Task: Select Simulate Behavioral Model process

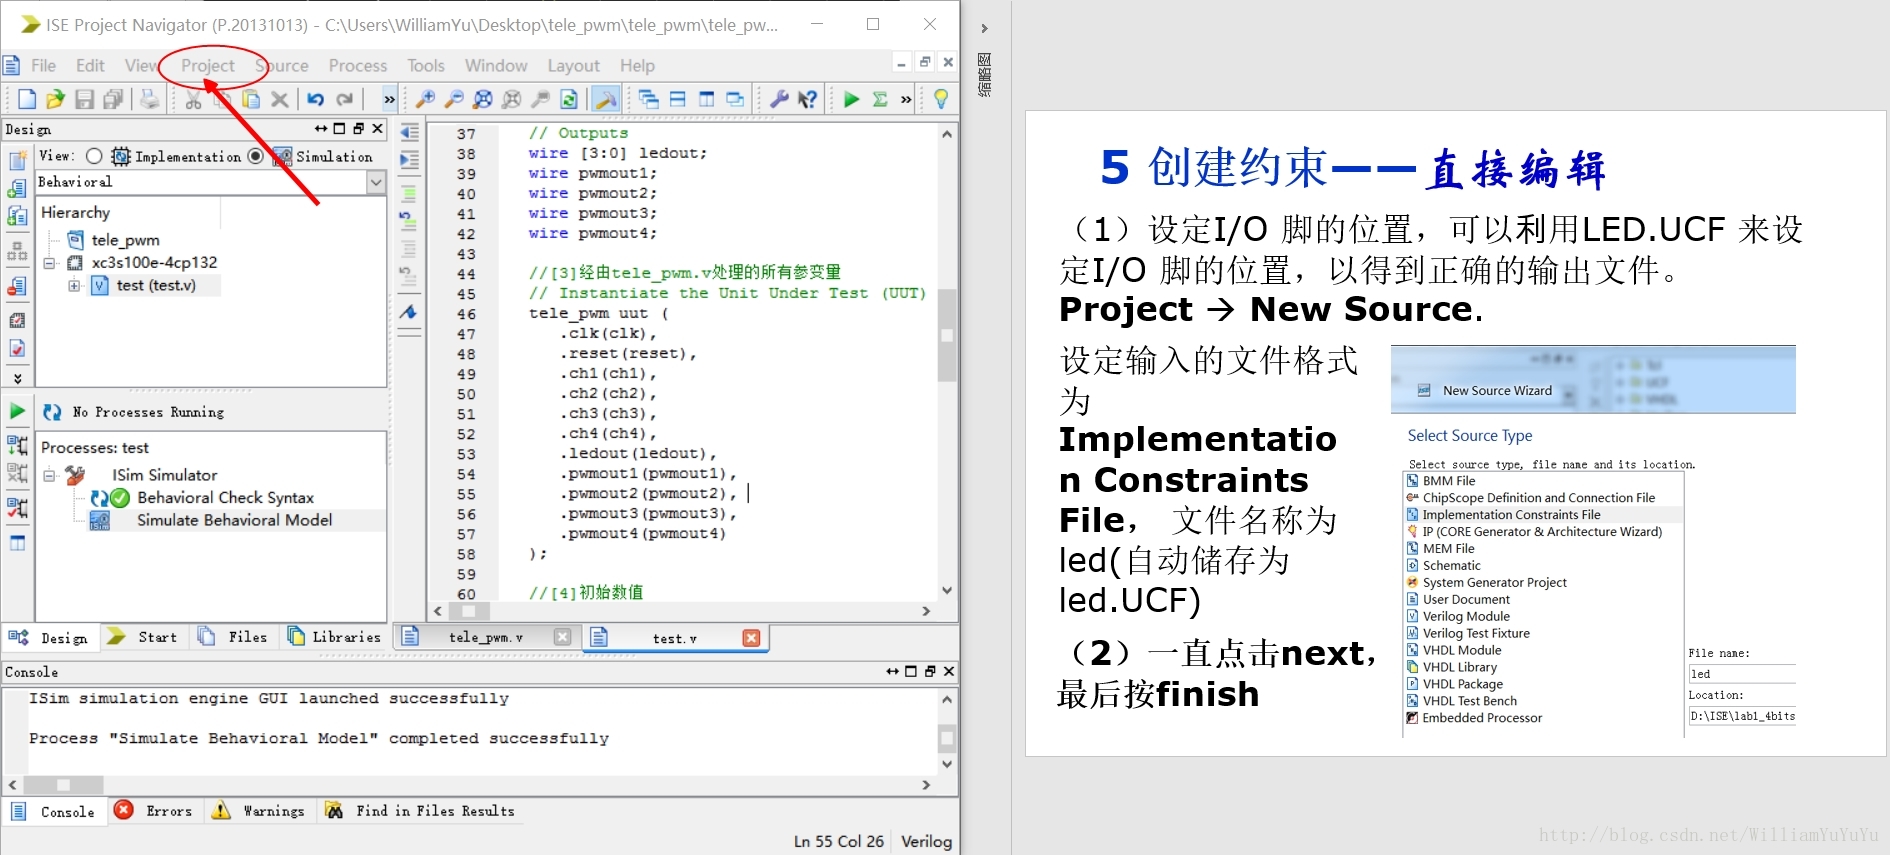Action: (x=234, y=520)
